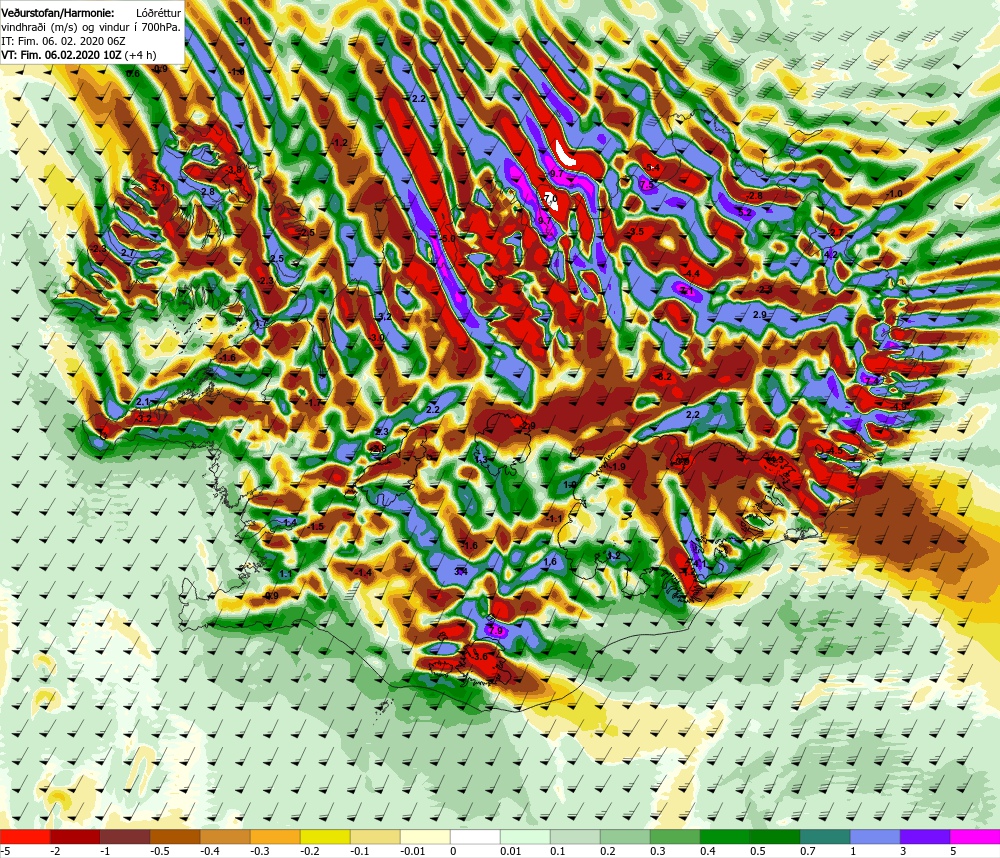Click the "-0.3" legend scale label

(x=260, y=851)
